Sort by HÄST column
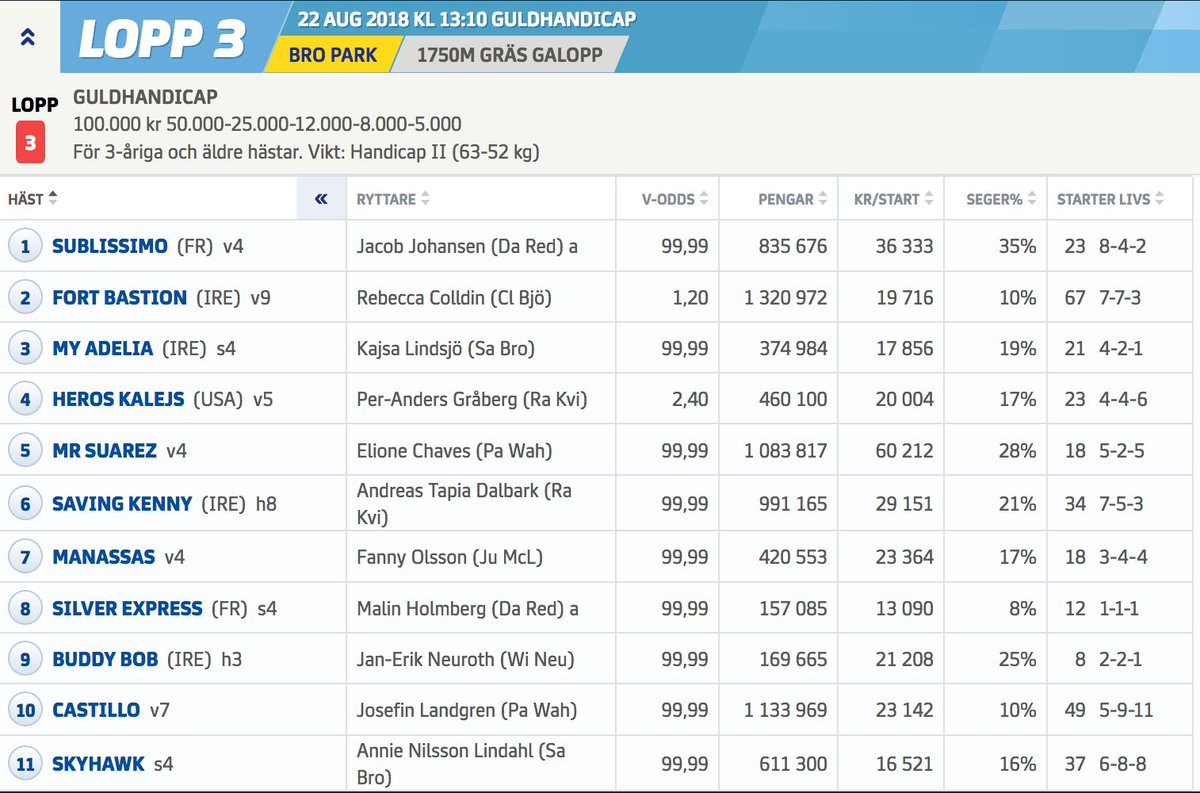 pyautogui.click(x=33, y=199)
